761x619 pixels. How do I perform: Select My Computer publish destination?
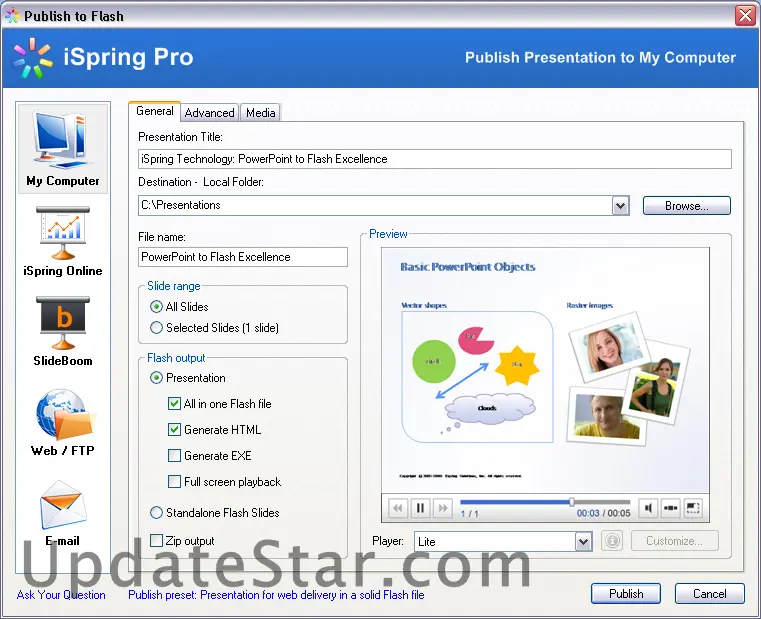point(63,149)
